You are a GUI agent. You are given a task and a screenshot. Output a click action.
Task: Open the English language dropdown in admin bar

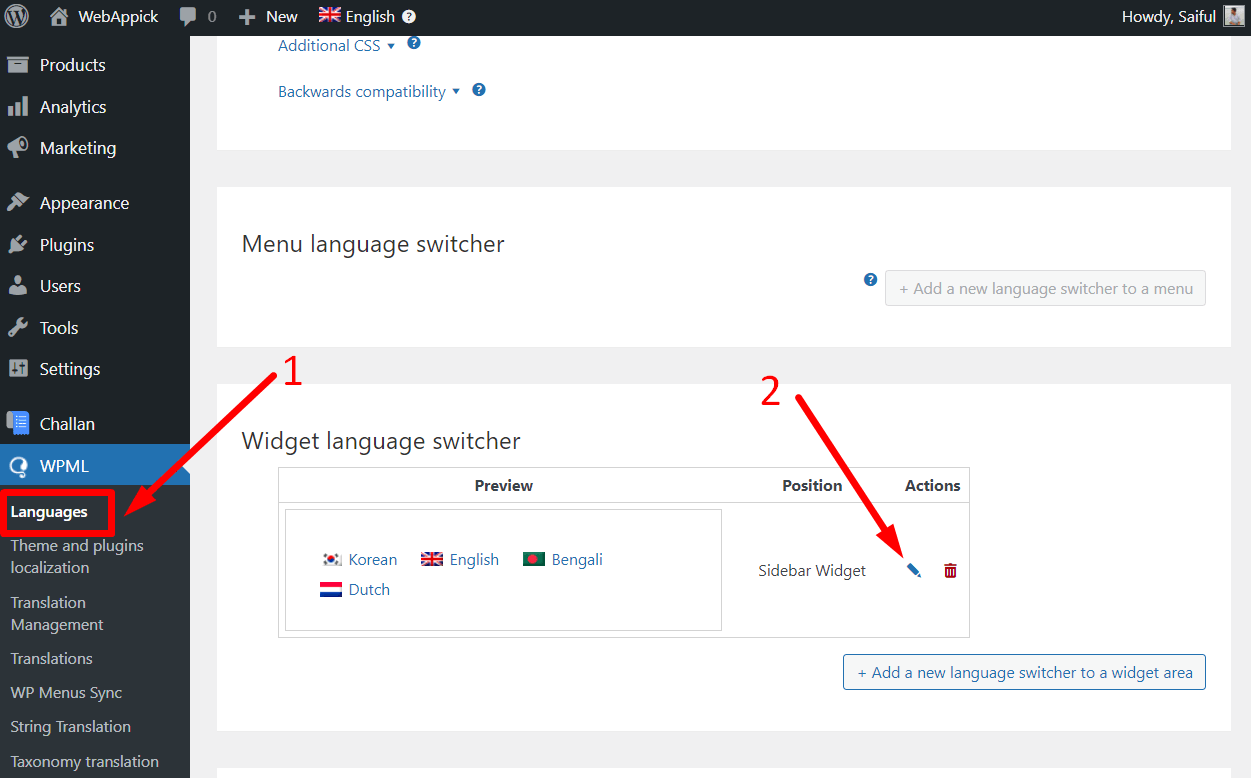tap(367, 16)
